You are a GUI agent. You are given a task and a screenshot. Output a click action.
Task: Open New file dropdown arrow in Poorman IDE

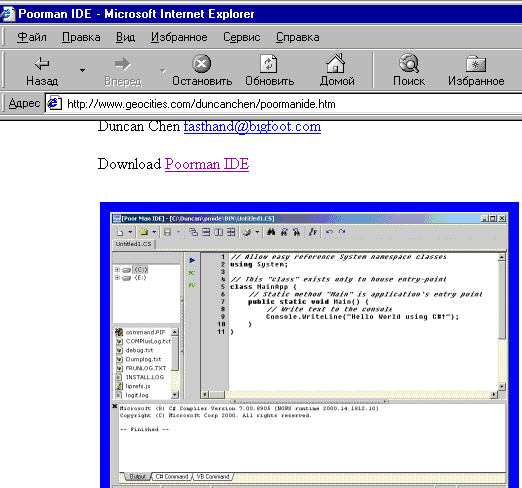coord(130,232)
